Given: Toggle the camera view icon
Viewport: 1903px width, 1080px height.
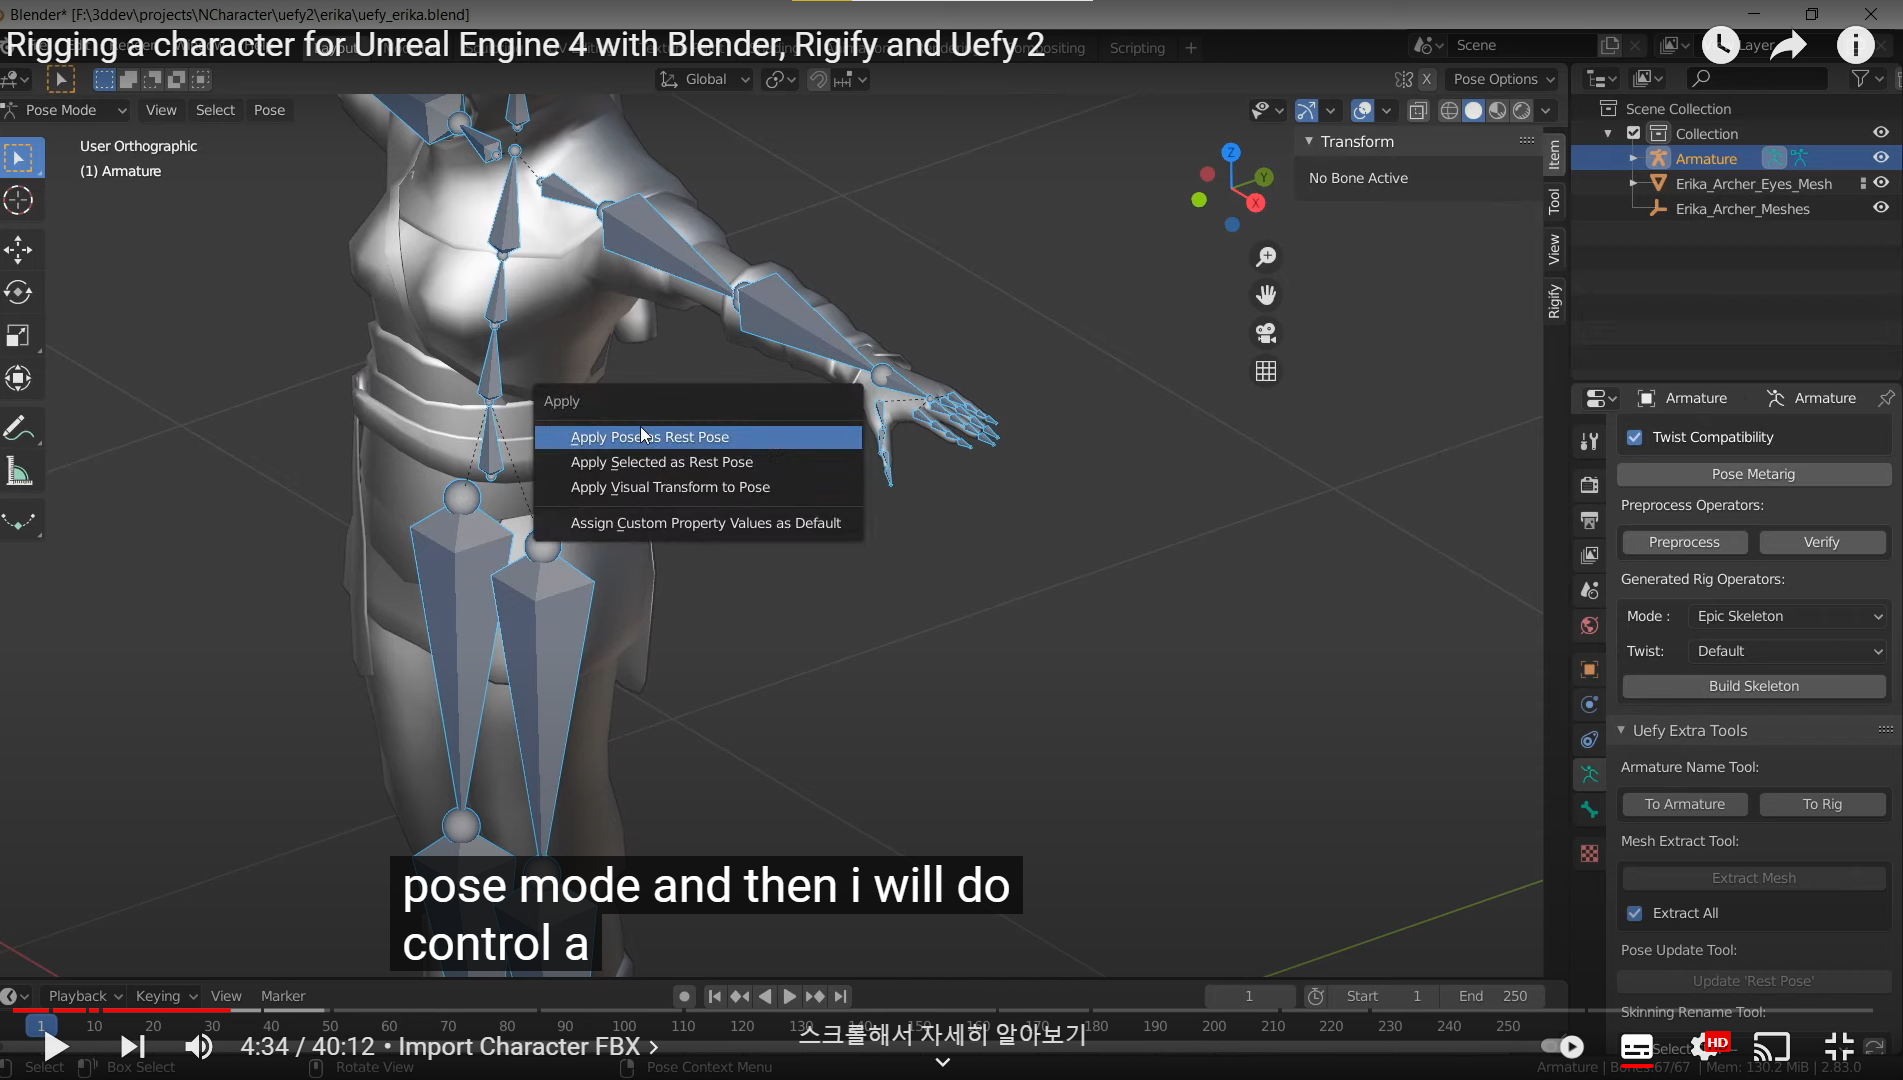Looking at the screenshot, I should point(1266,333).
